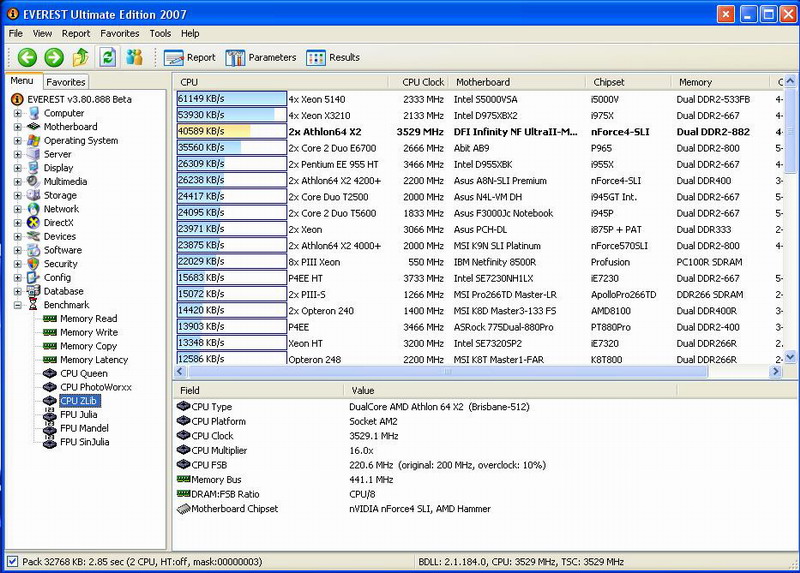The height and width of the screenshot is (573, 800).
Task: Click the results list scroll right arrow
Action: [776, 371]
